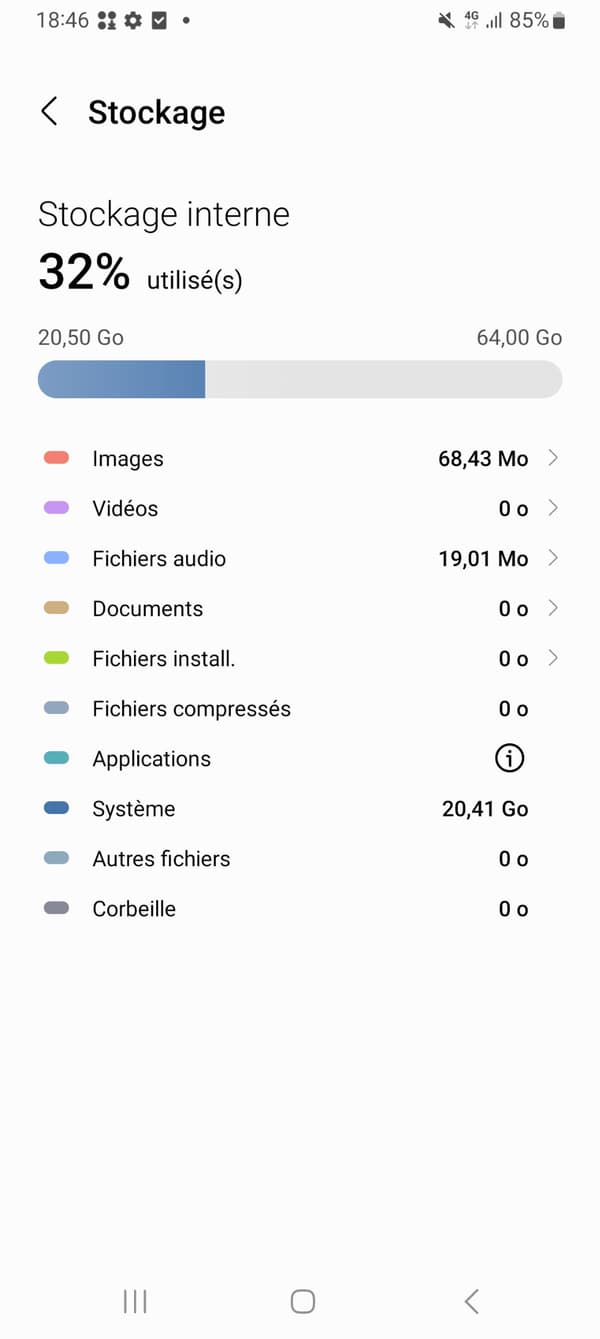Tap the Applications info icon
The image size is (600, 1339).
click(x=509, y=759)
